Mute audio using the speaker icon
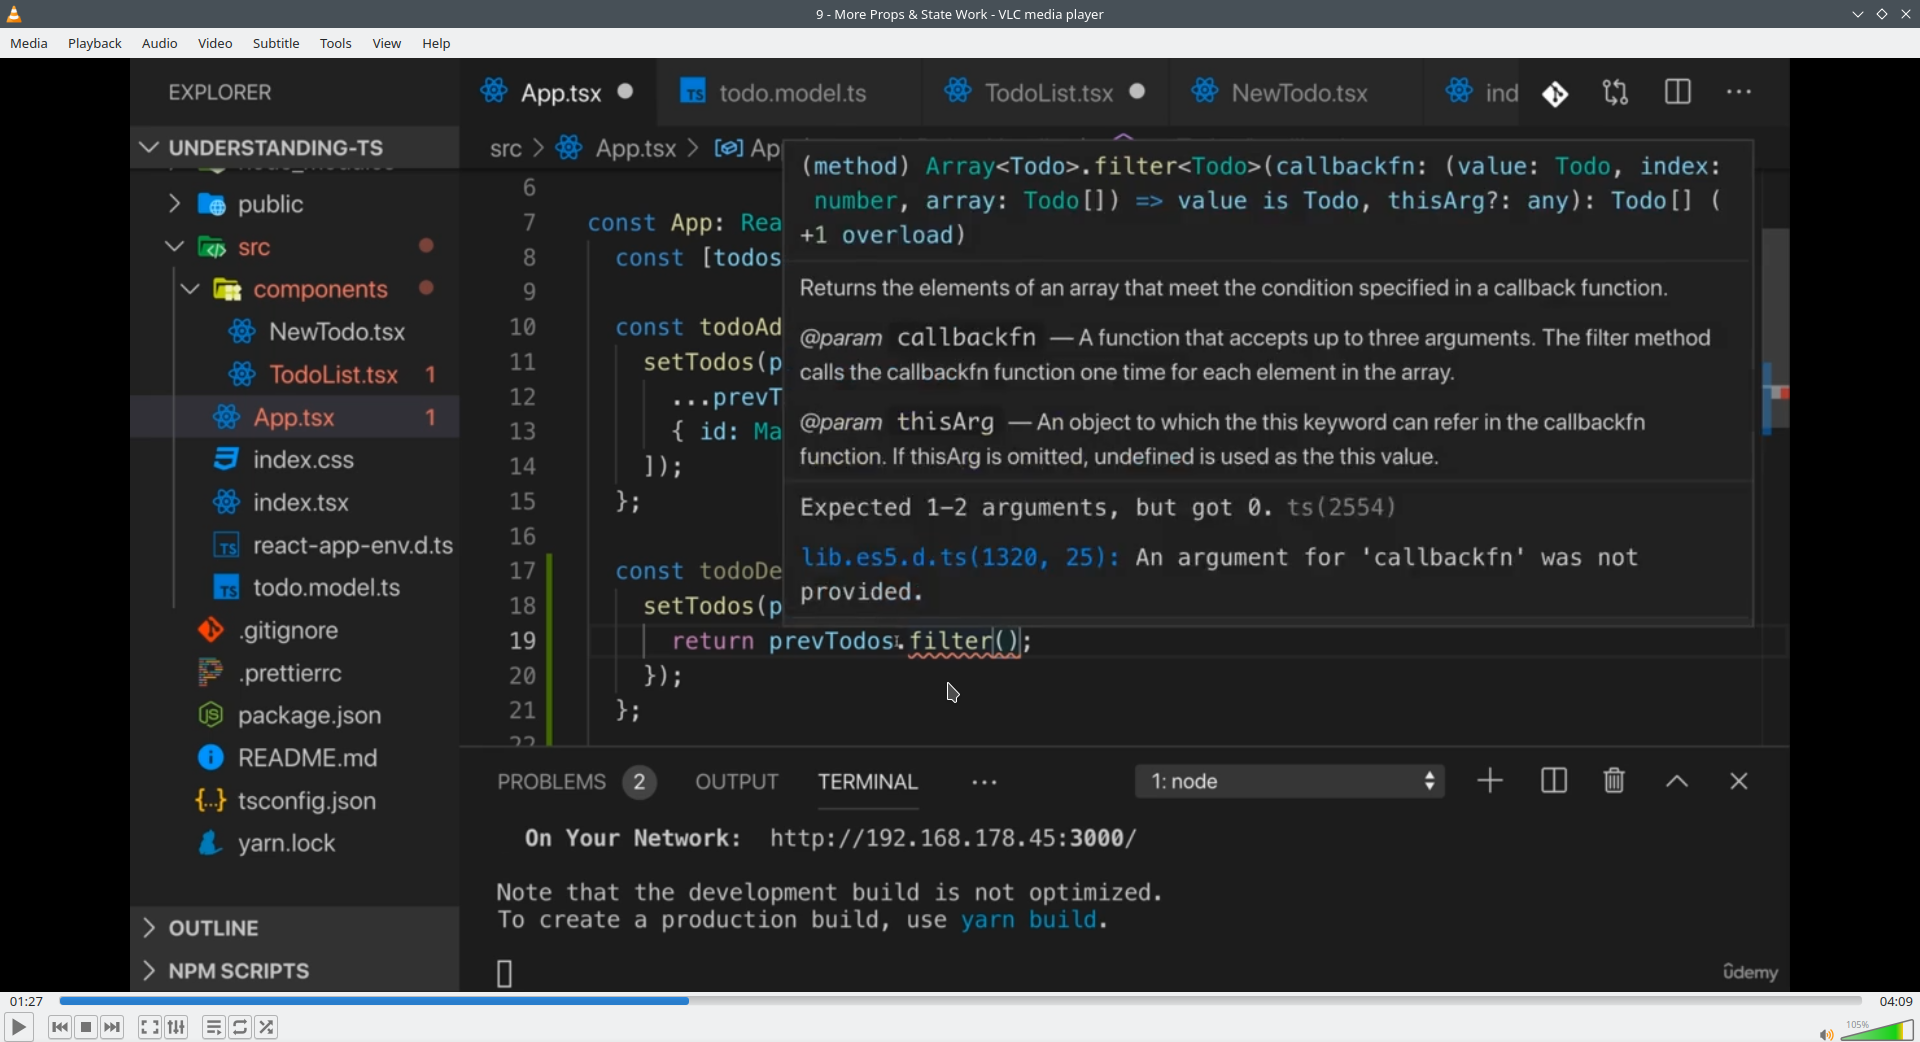This screenshot has width=1920, height=1042. (x=1825, y=1034)
